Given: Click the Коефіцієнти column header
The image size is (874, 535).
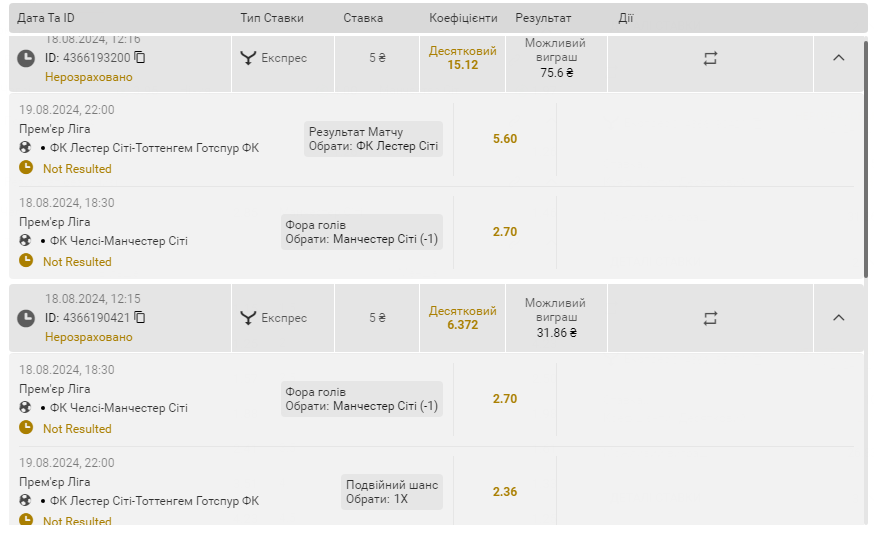Looking at the screenshot, I should 463,18.
